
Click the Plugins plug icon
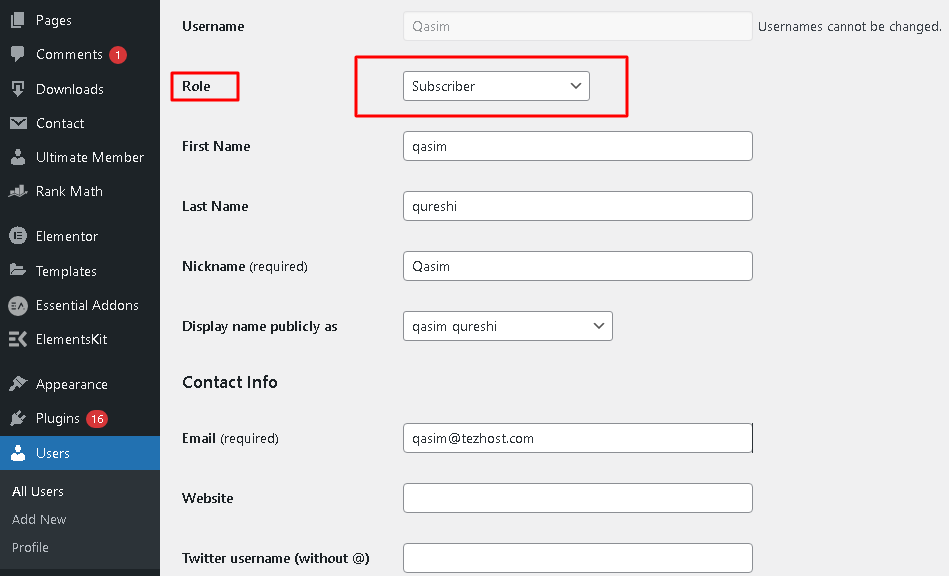[x=18, y=418]
